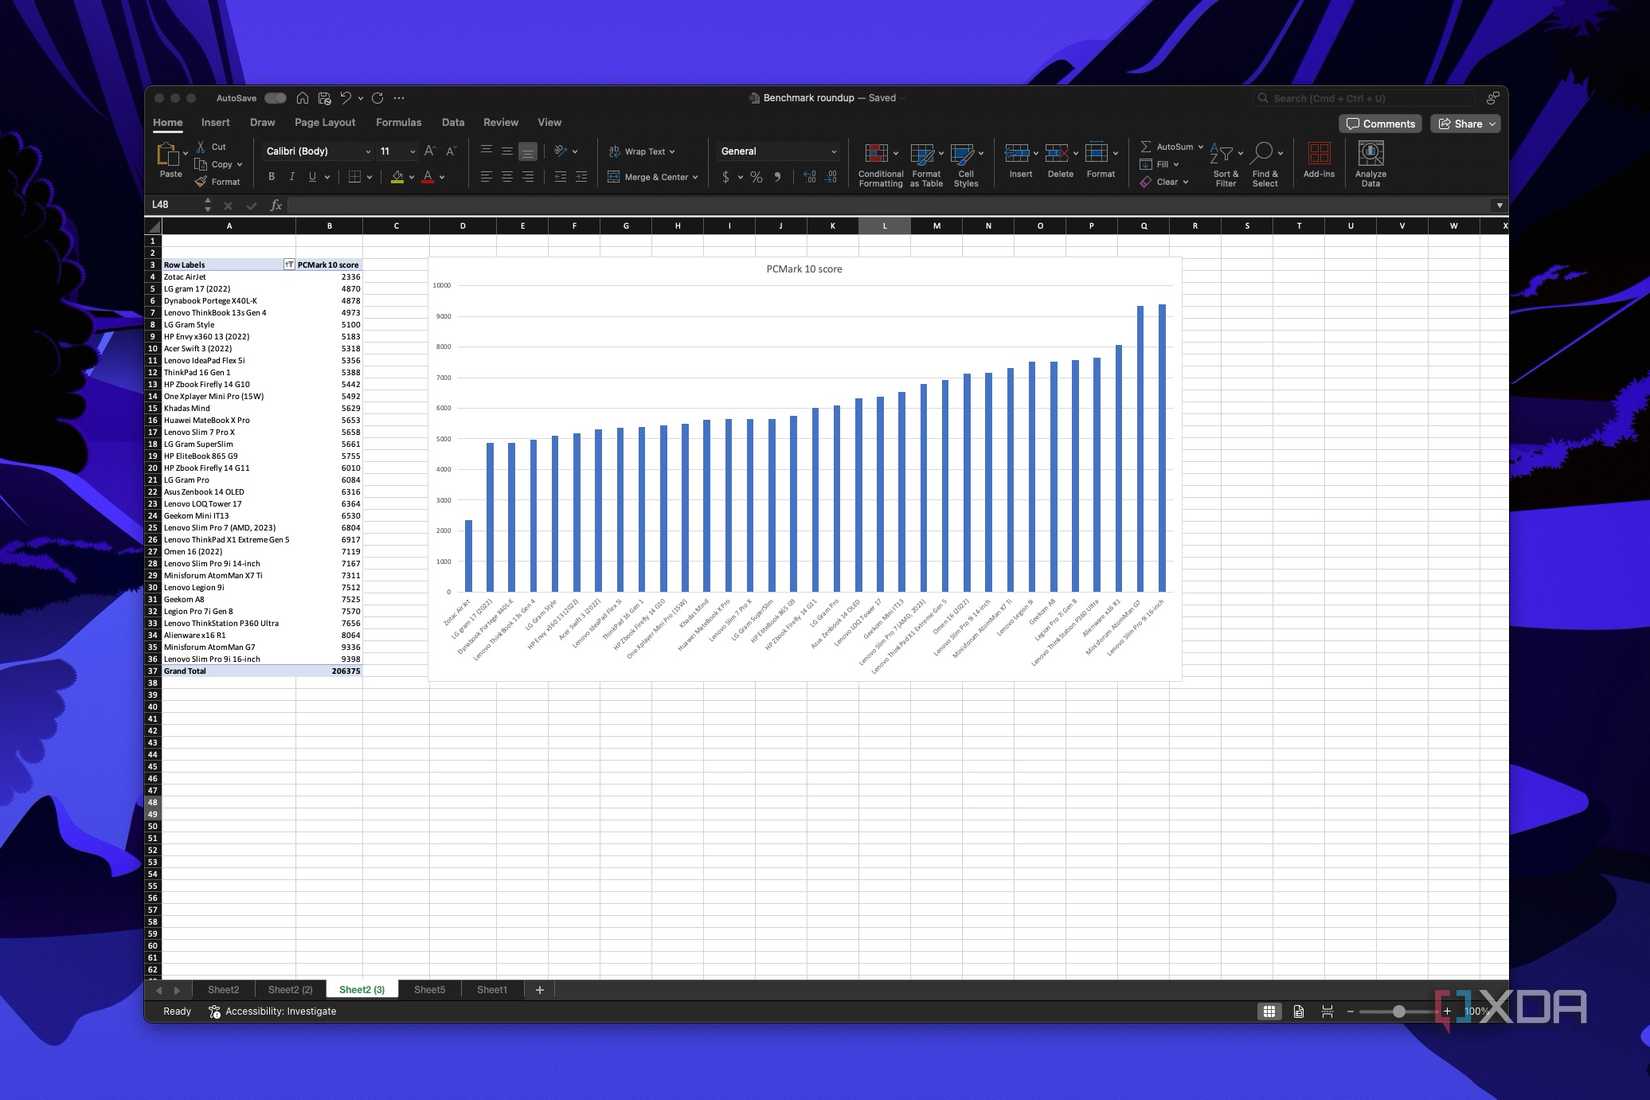Open the General number format dropdown
This screenshot has height=1100, width=1650.
click(779, 151)
